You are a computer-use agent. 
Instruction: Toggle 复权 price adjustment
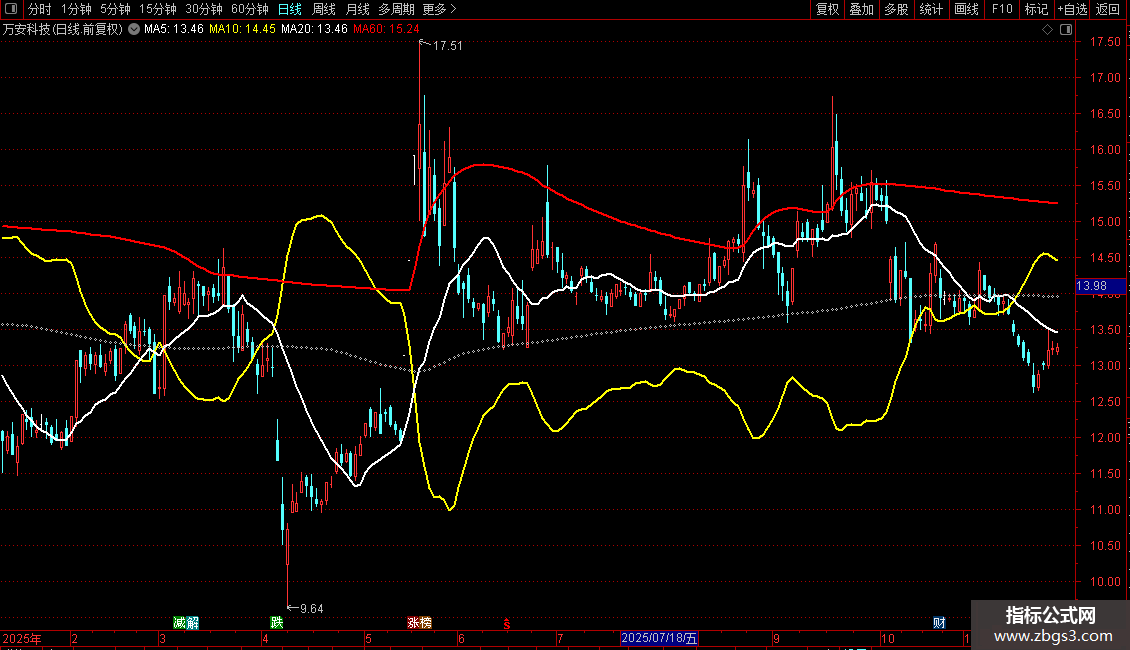tap(827, 9)
